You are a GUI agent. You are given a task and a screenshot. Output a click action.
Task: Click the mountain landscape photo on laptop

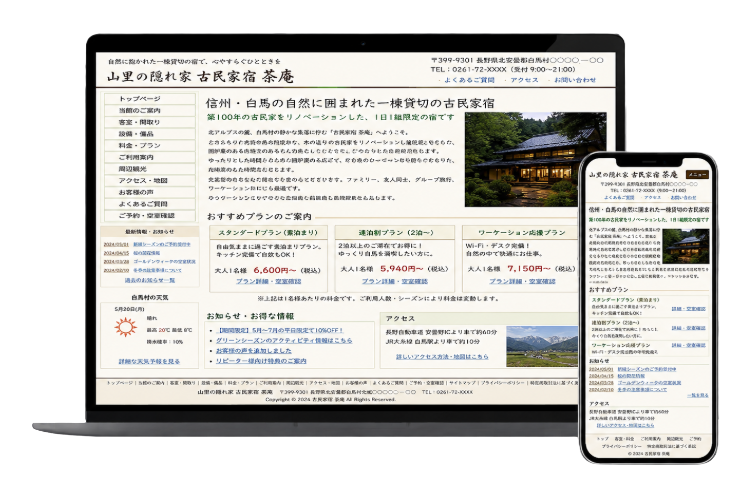(542, 346)
